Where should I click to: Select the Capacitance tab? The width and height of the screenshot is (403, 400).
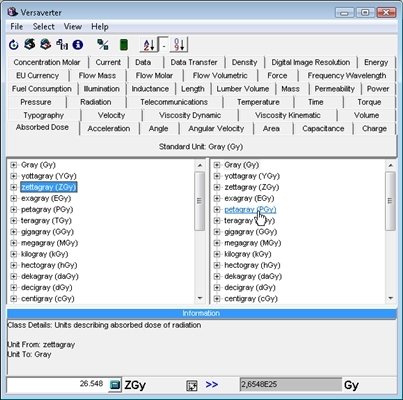323,129
